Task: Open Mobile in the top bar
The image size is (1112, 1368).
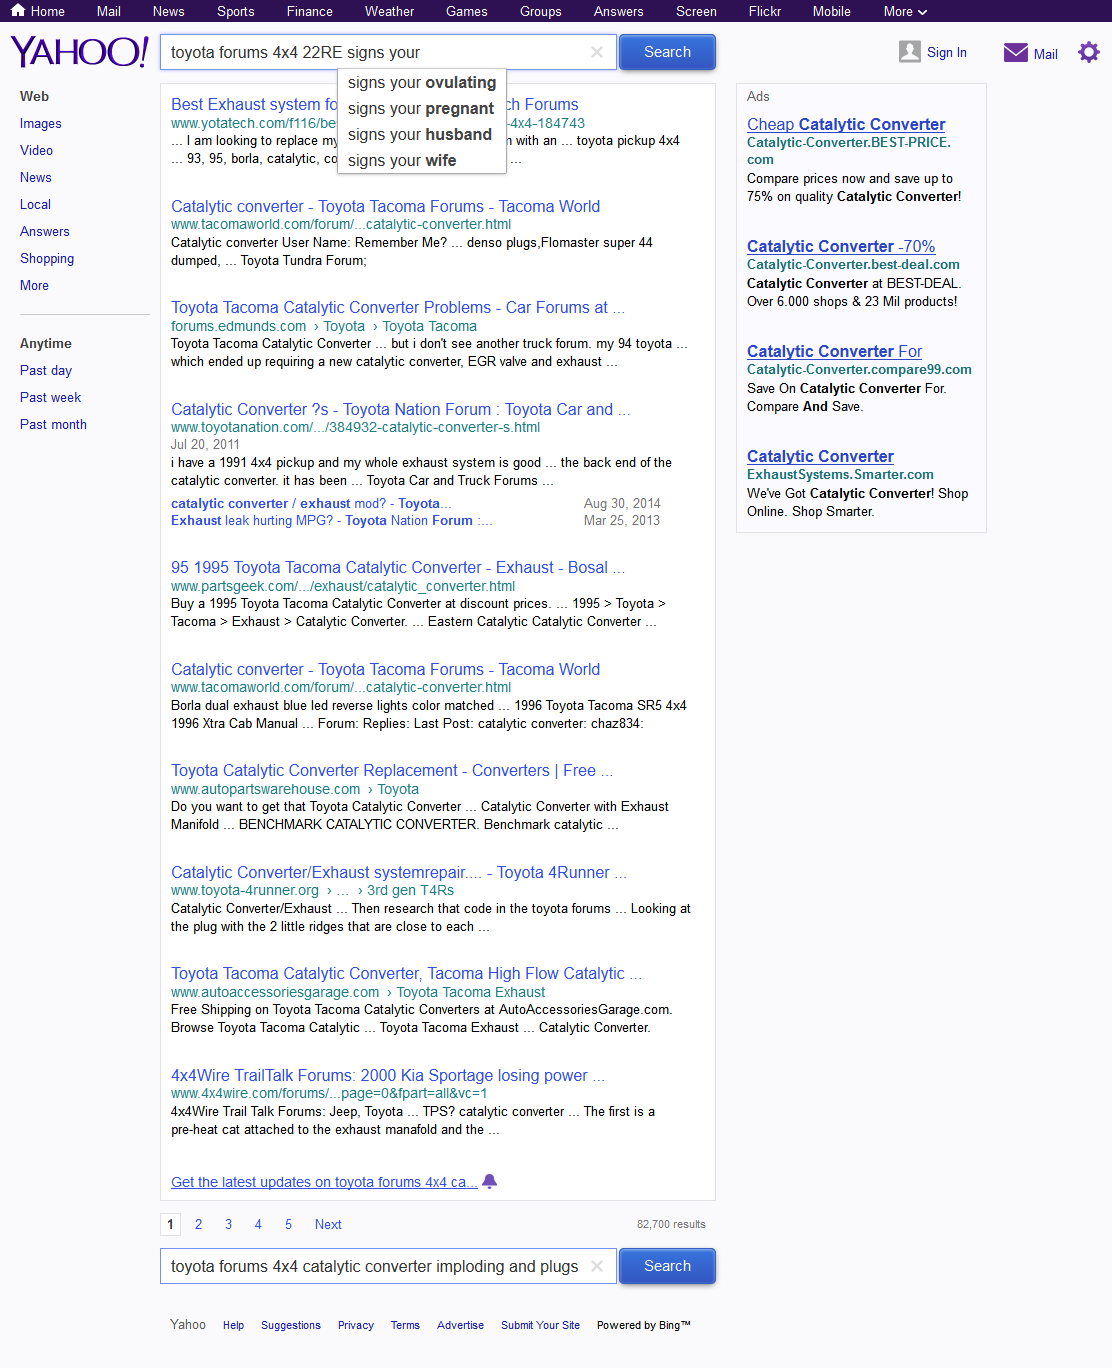Action: coord(832,11)
